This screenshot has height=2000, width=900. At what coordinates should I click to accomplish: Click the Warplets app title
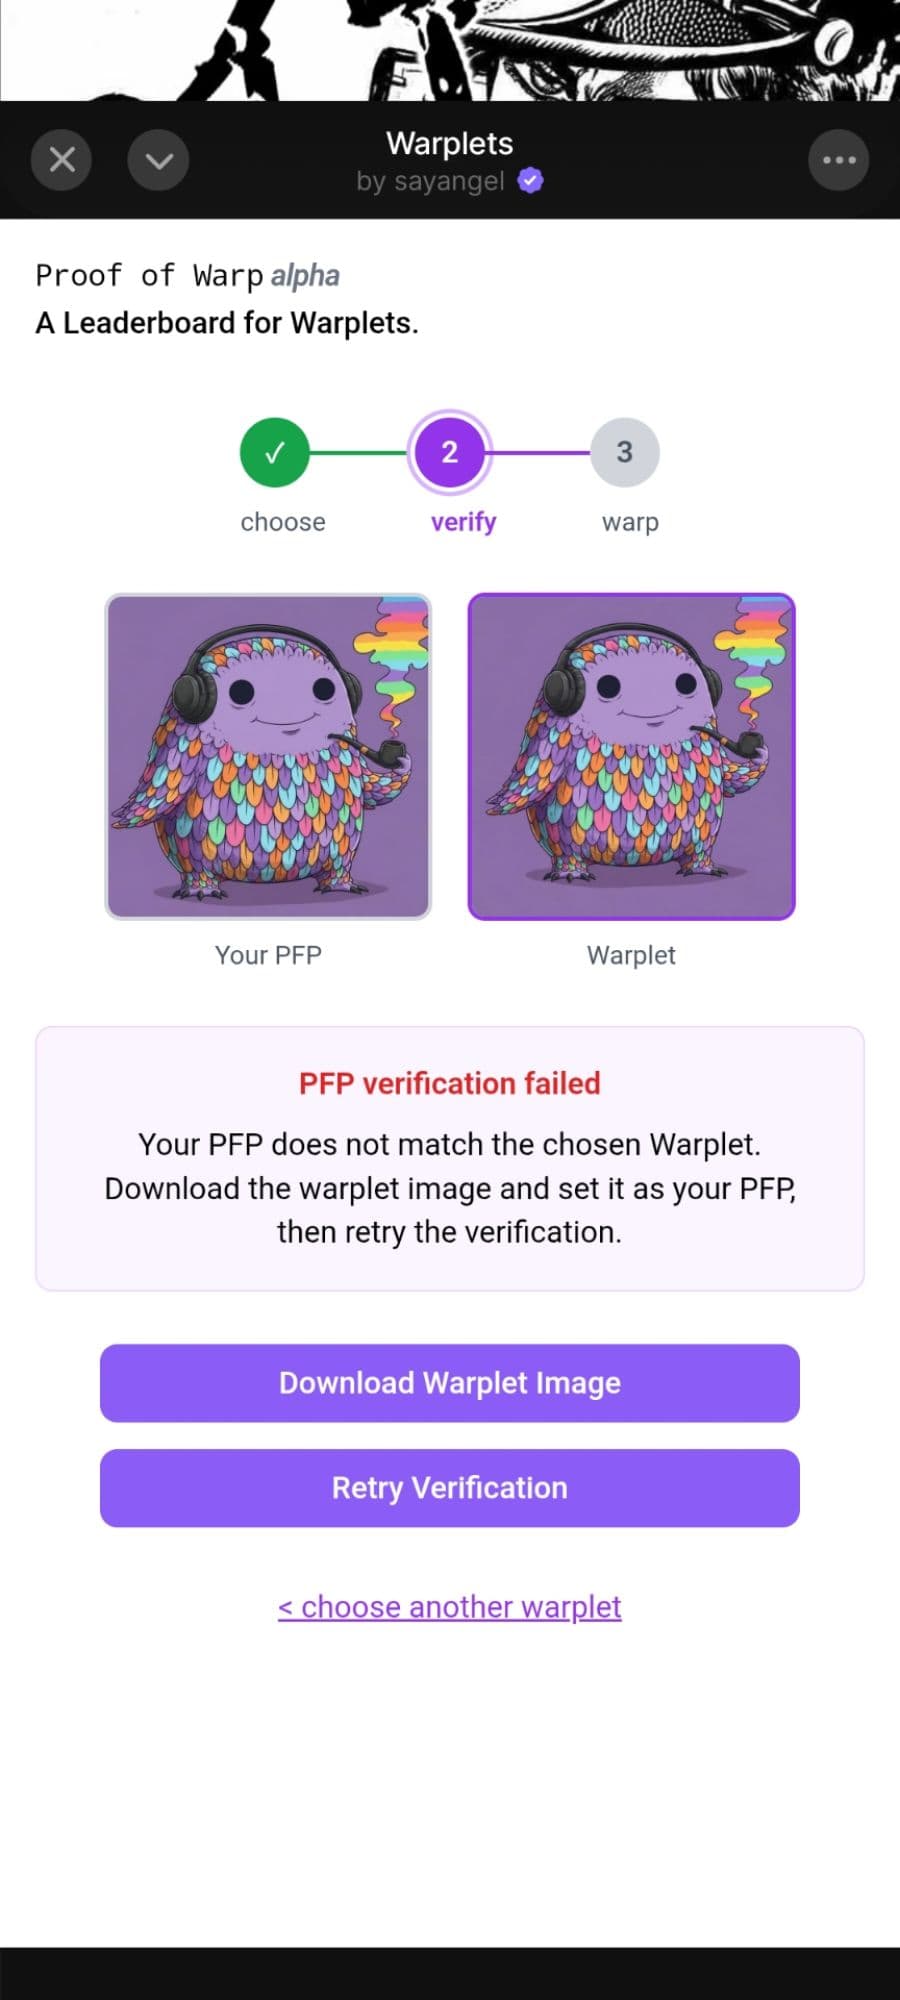tap(450, 143)
